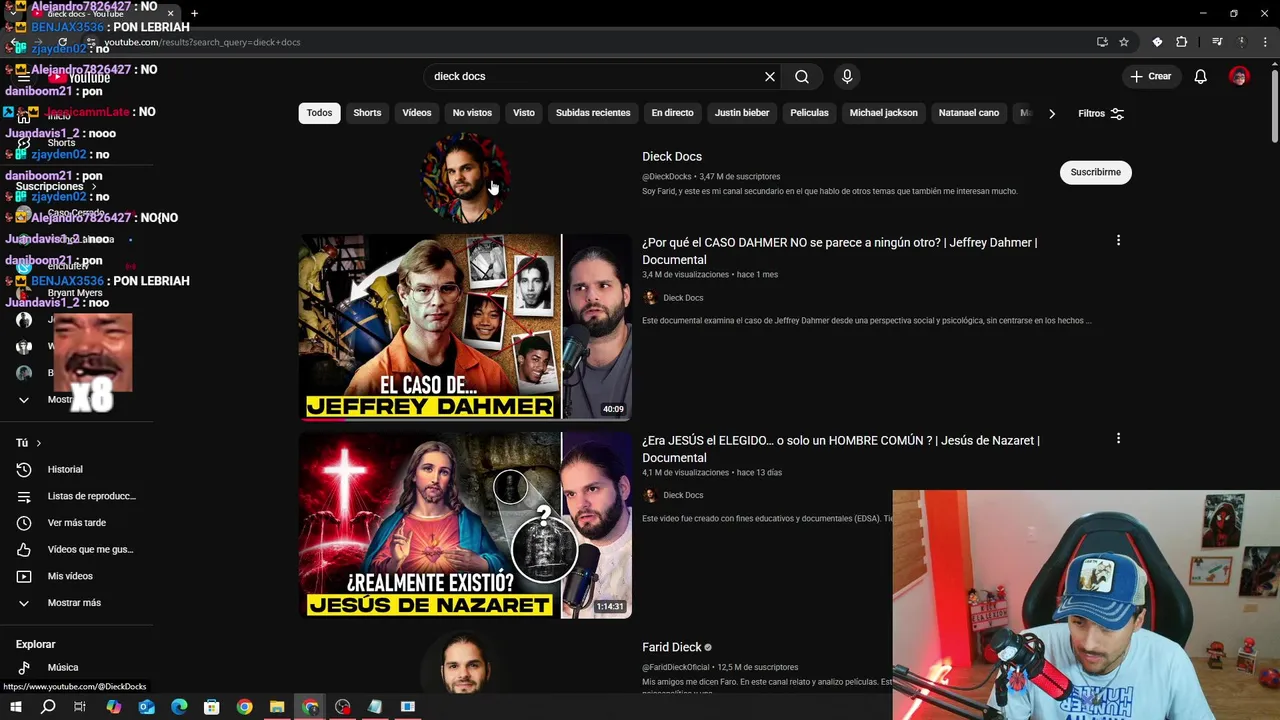Image resolution: width=1280 pixels, height=720 pixels.
Task: Click the @FaridDieckOficial handle text
Action: (x=676, y=667)
